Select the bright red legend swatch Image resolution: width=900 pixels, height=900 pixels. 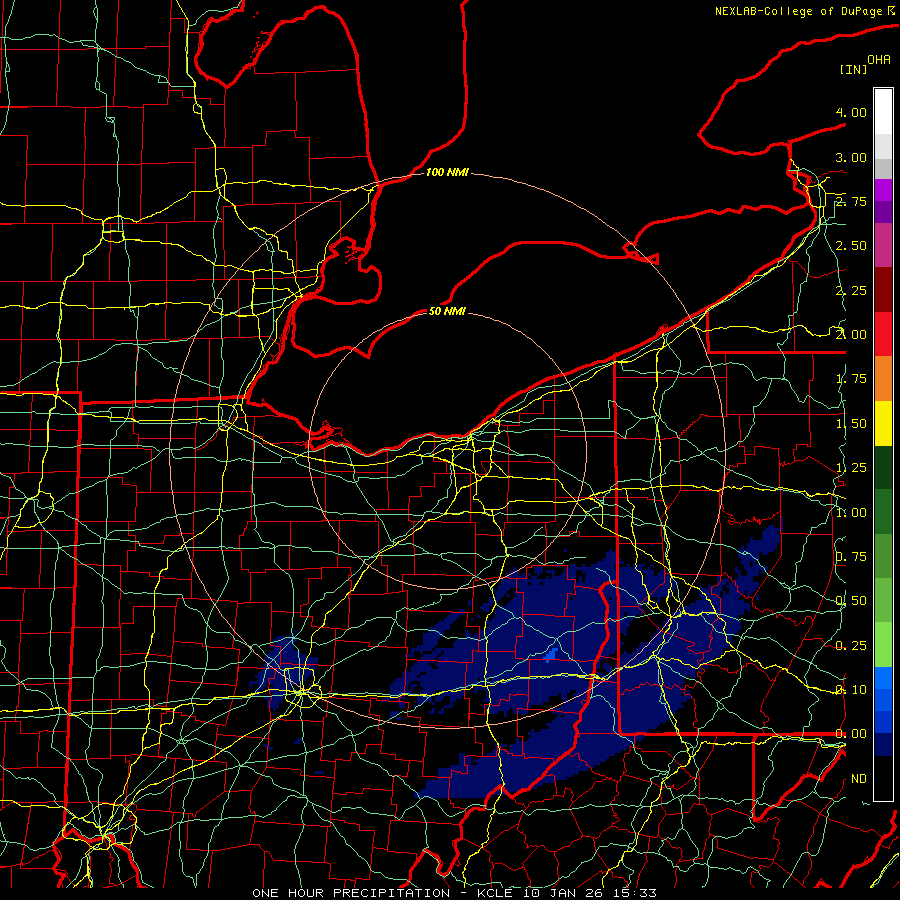[883, 334]
